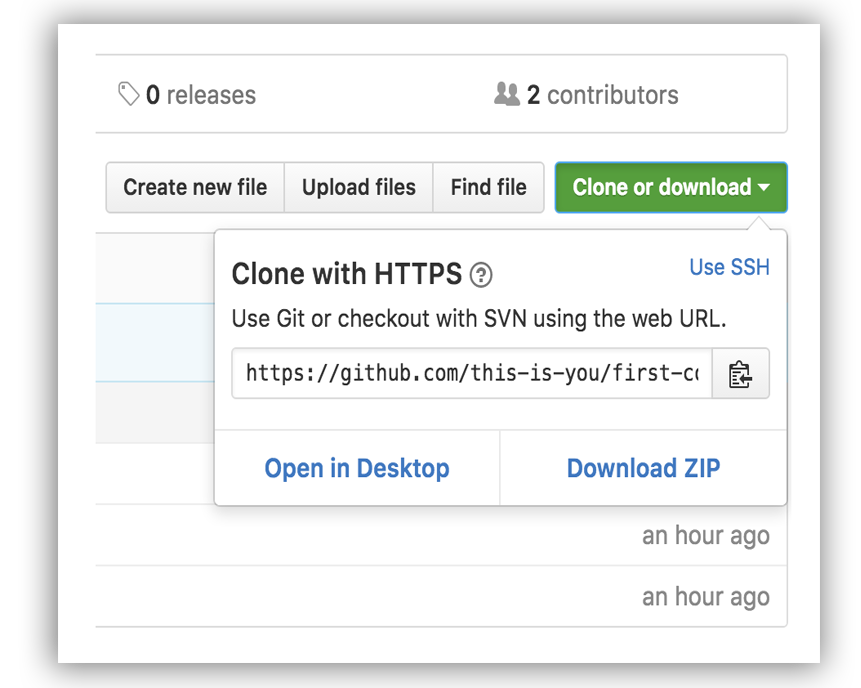
Task: Select the clone URL text field
Action: click(x=470, y=373)
